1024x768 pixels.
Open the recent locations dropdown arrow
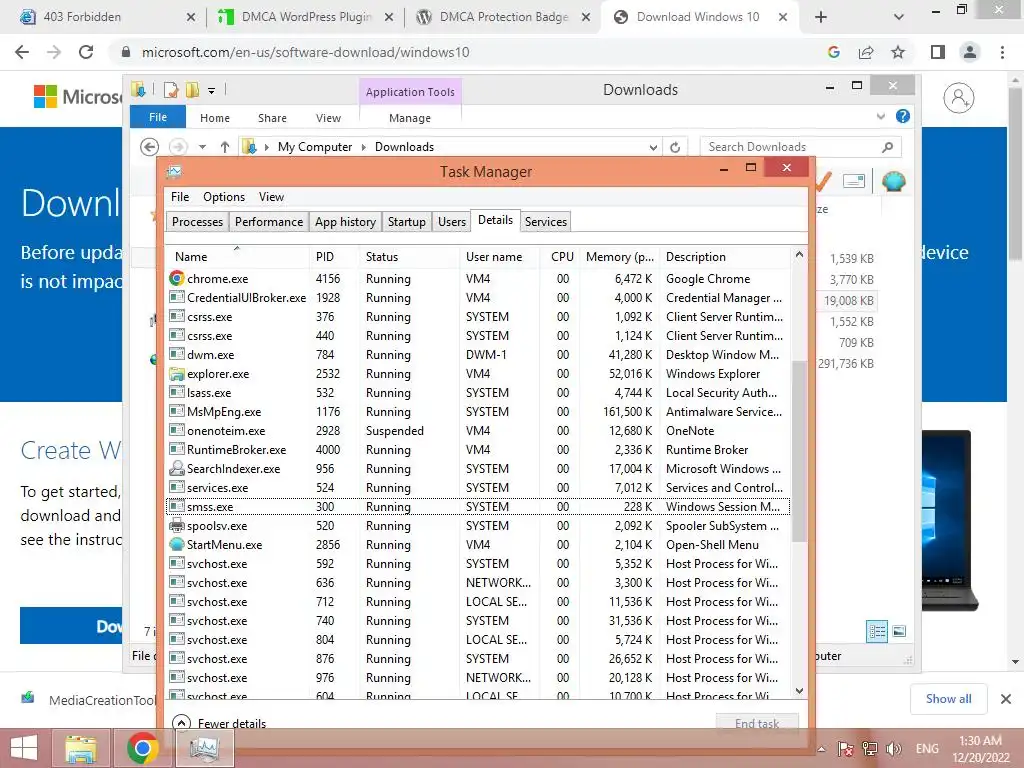(202, 147)
